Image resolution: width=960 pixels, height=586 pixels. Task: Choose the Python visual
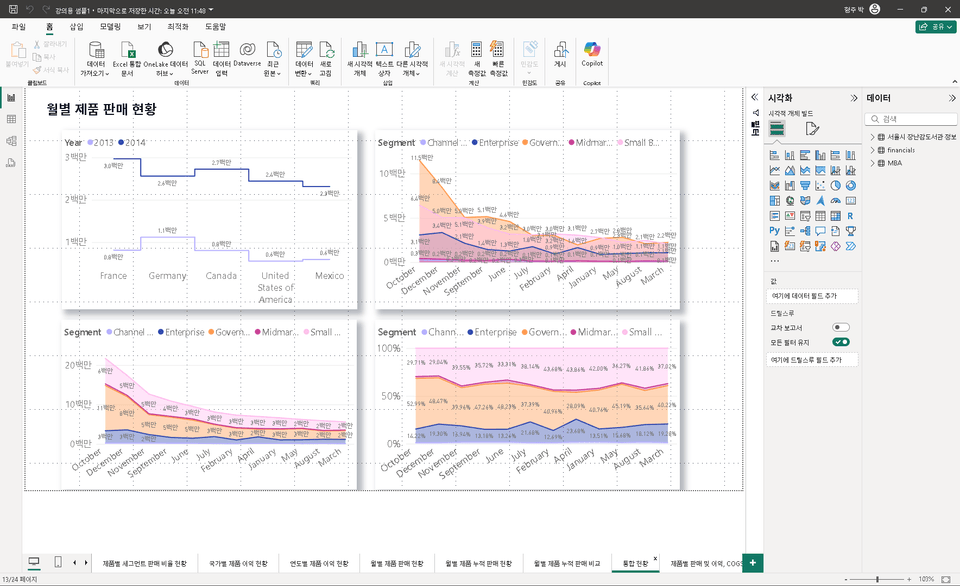coord(774,231)
